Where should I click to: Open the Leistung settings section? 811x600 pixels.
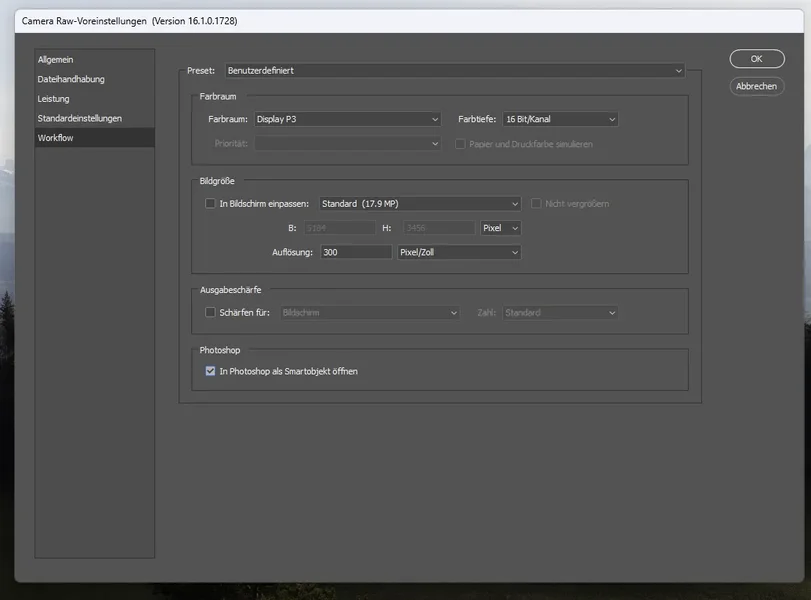94,99
